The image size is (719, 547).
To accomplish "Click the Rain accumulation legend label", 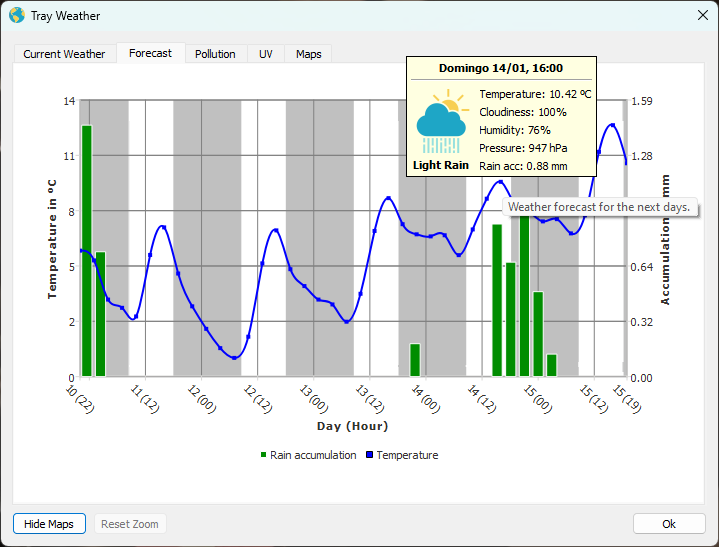I will click(x=313, y=455).
